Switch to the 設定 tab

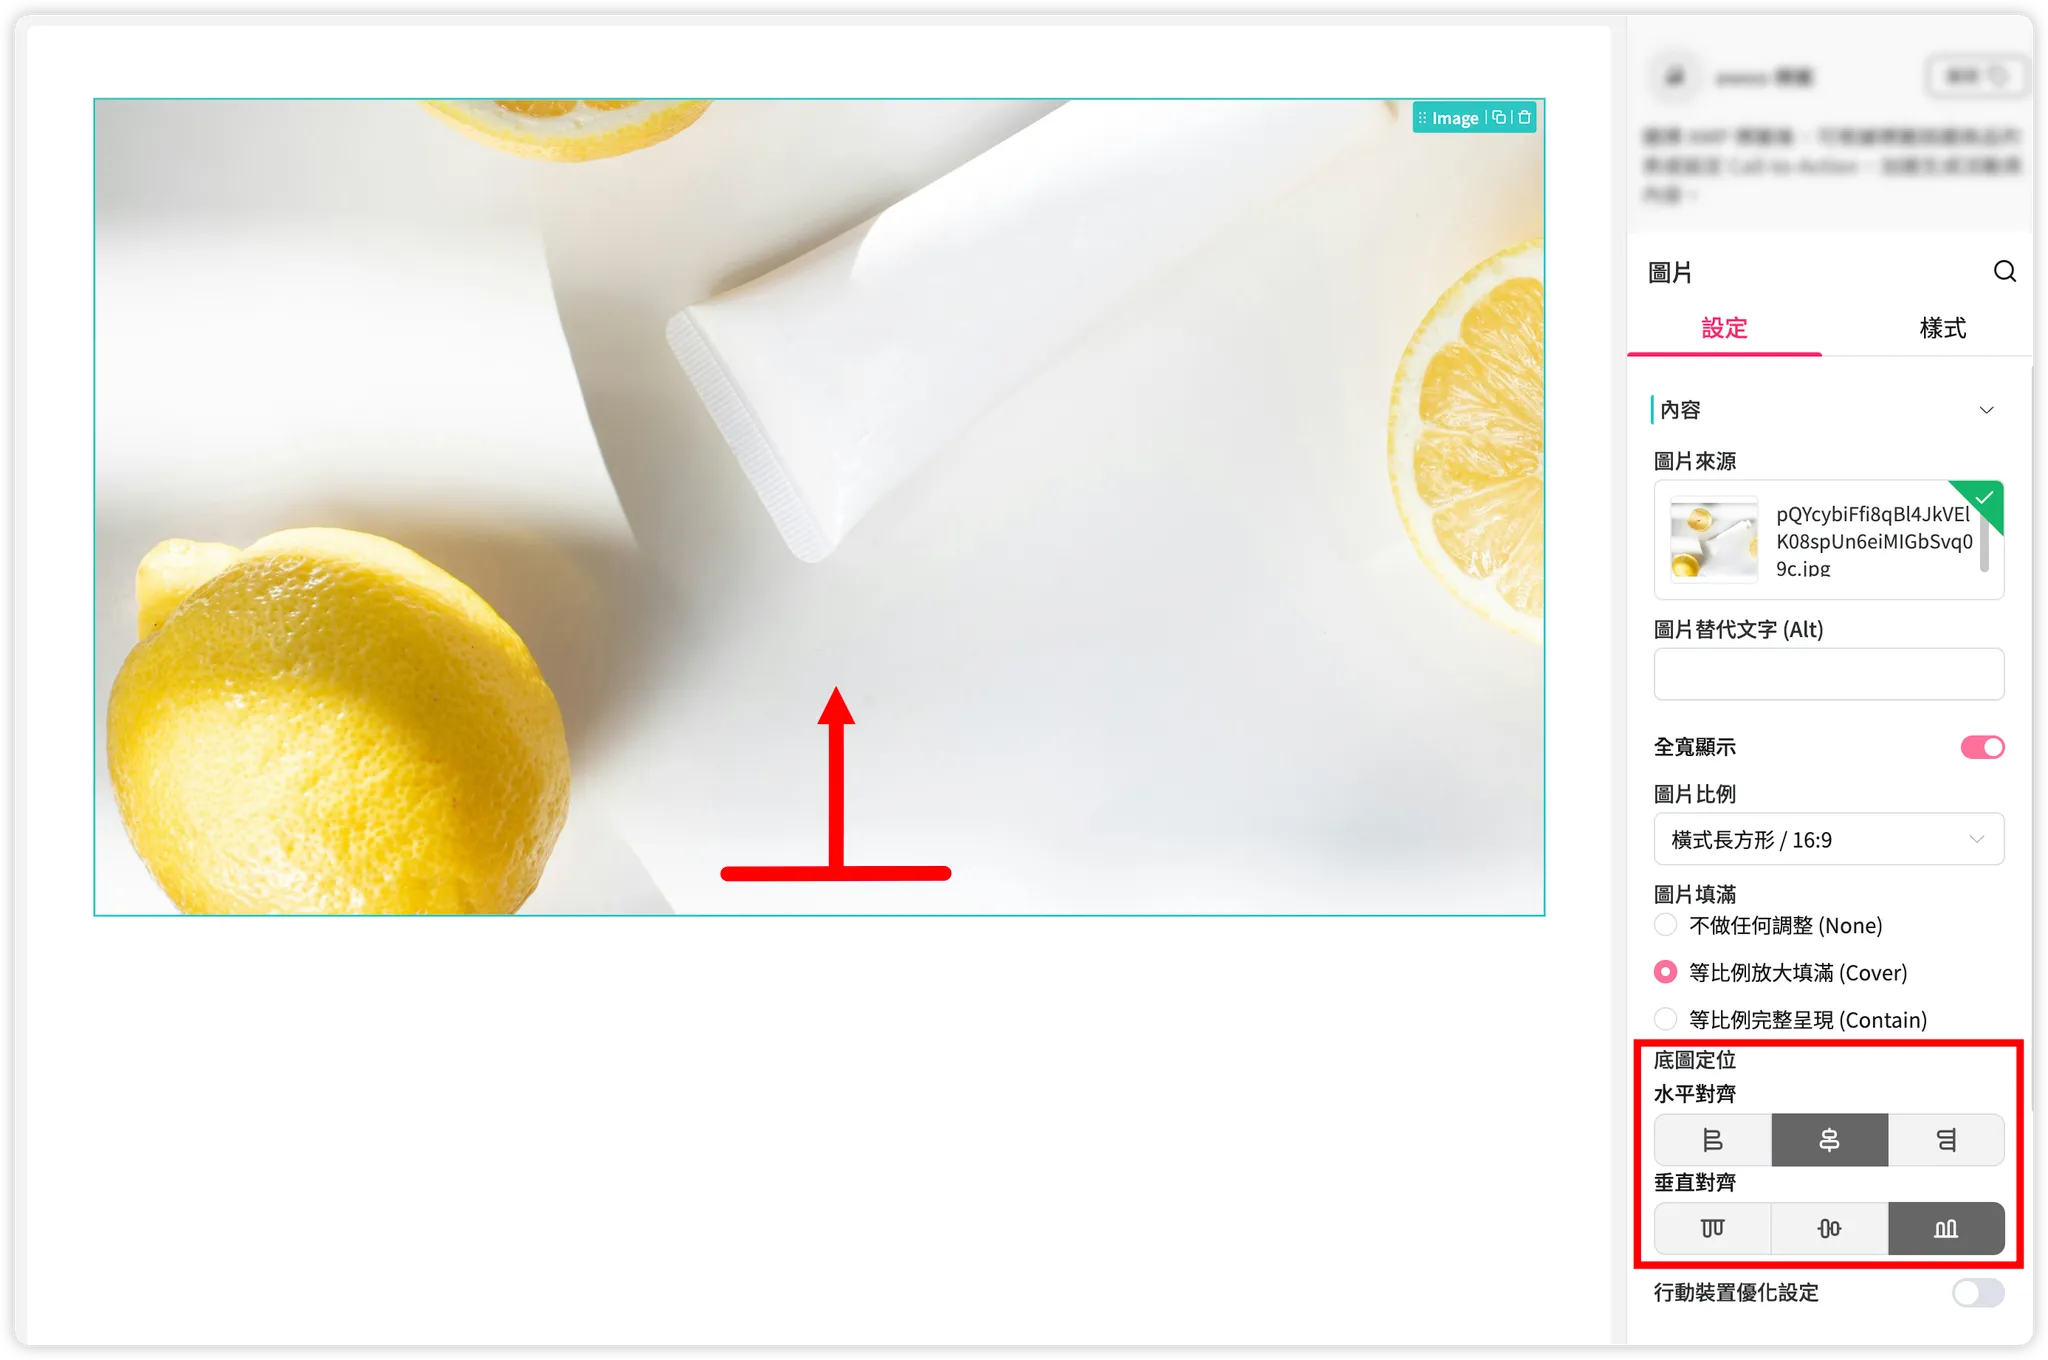pos(1724,328)
